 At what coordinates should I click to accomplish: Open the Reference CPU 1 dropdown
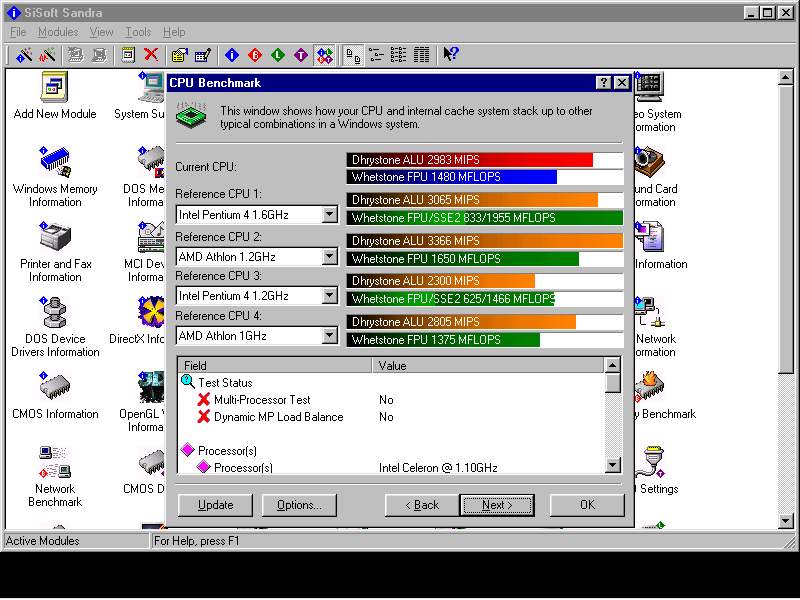coord(330,215)
